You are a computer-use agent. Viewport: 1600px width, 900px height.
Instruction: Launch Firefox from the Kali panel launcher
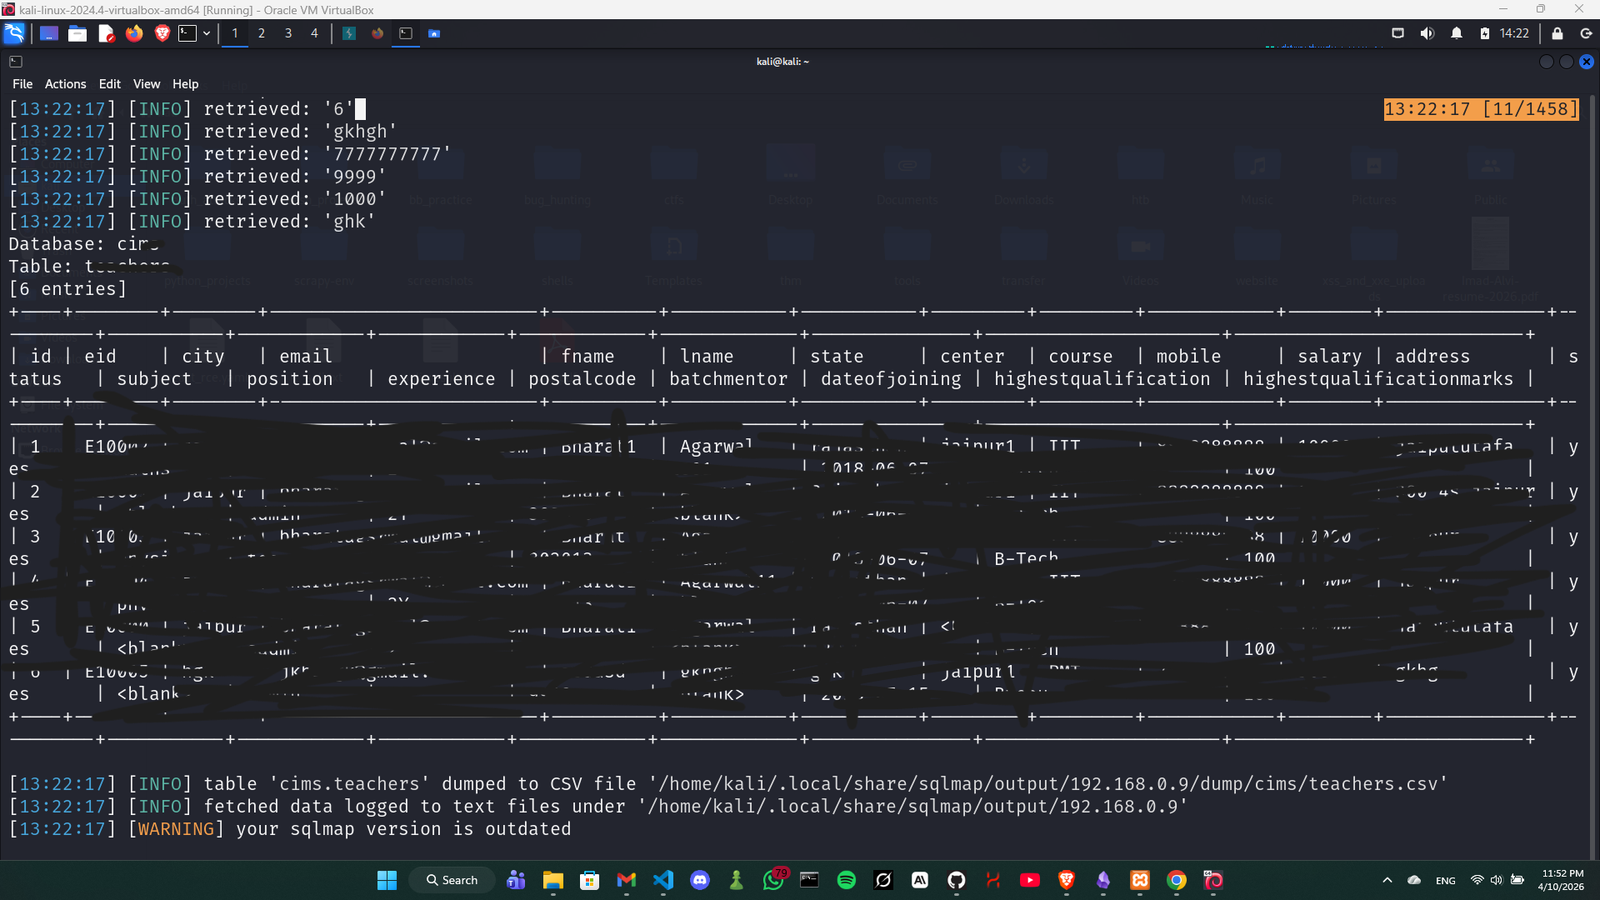point(134,33)
